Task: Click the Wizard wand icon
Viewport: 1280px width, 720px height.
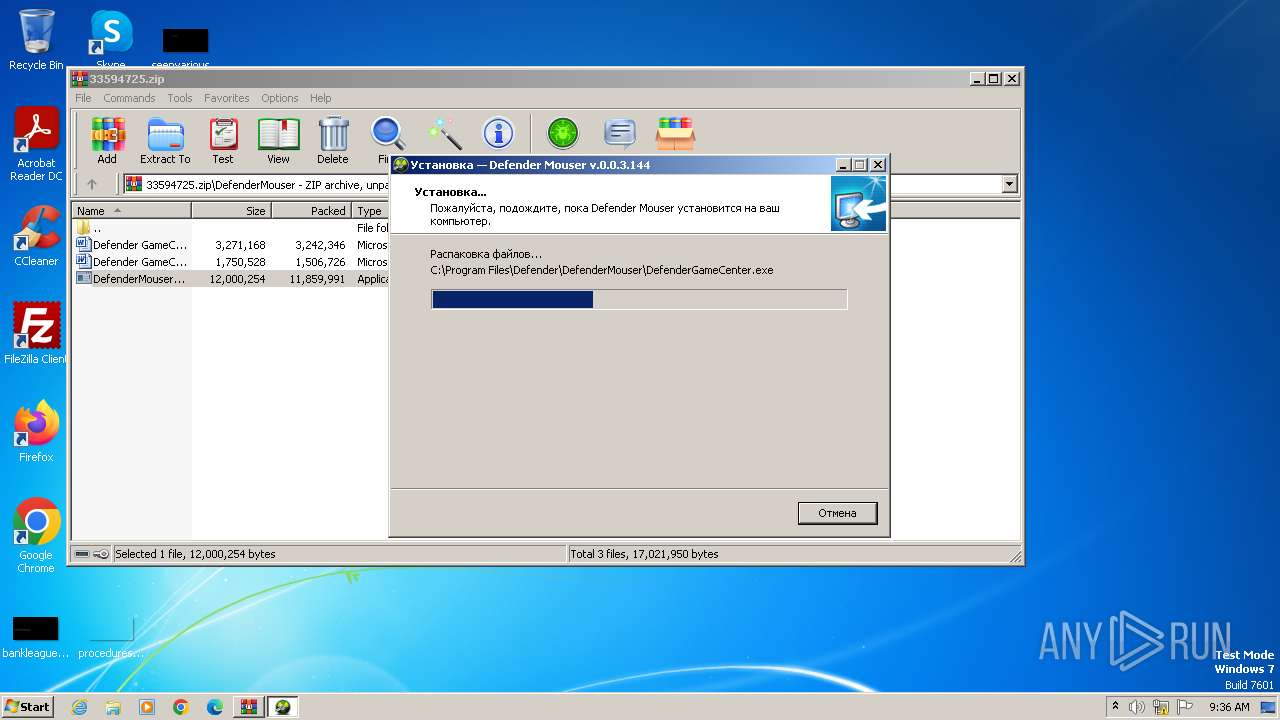Action: click(443, 133)
